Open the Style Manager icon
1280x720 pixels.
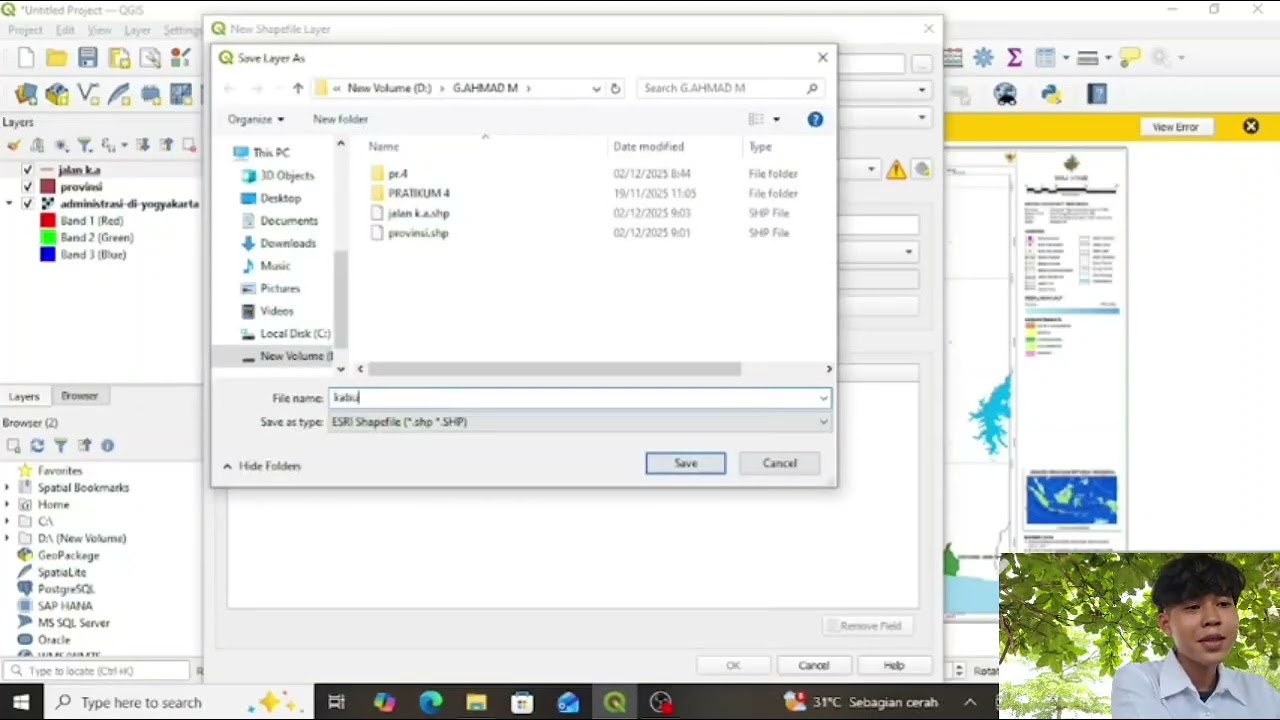tap(181, 58)
